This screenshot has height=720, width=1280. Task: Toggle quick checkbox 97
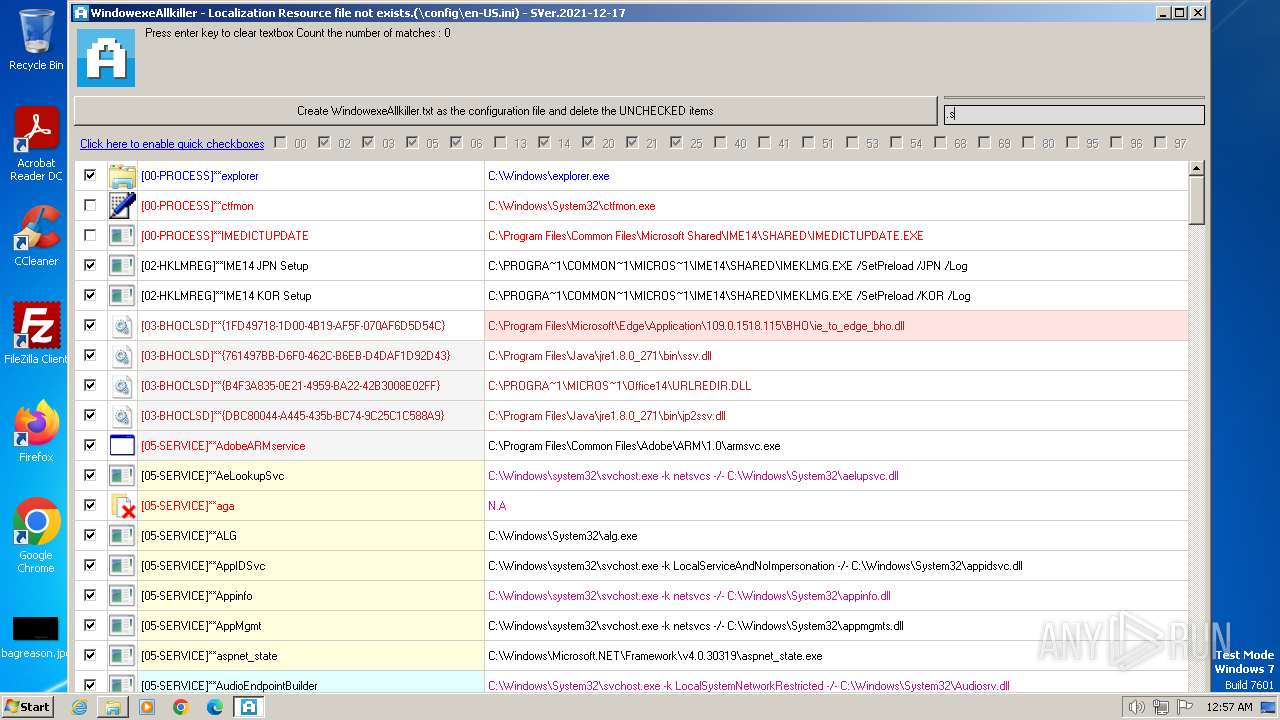tap(1160, 143)
